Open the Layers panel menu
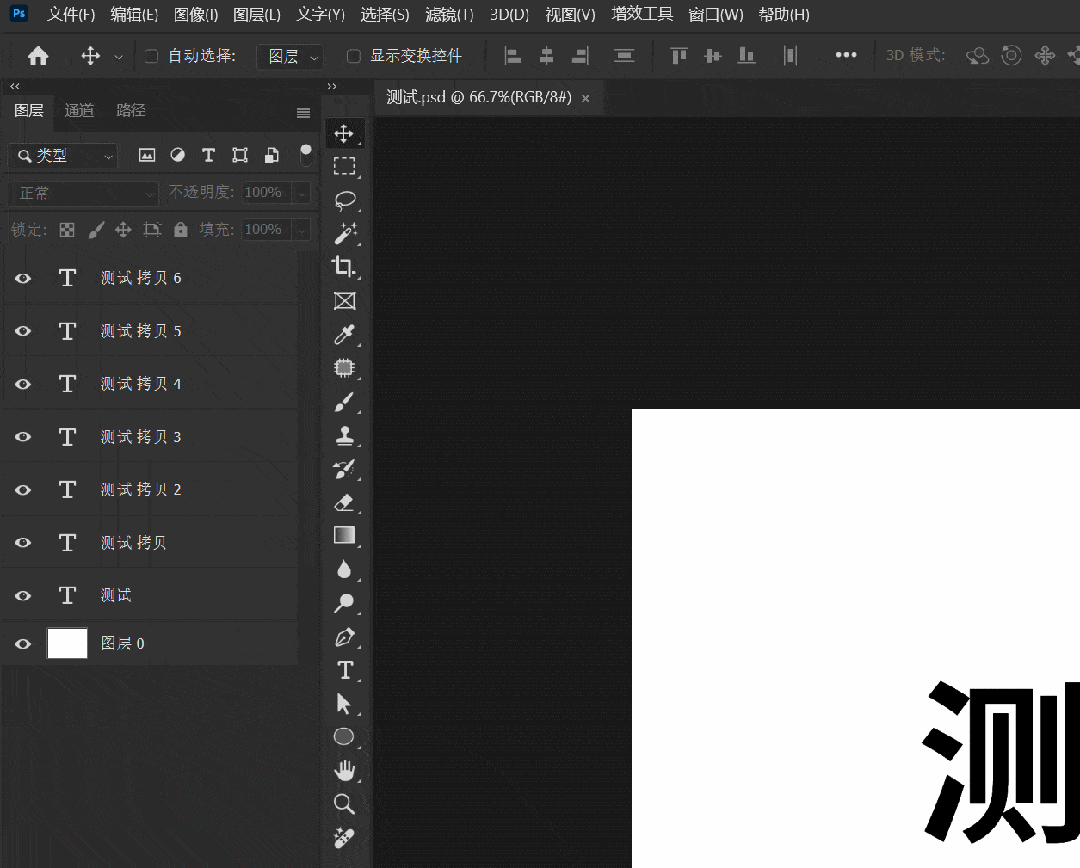 (303, 113)
